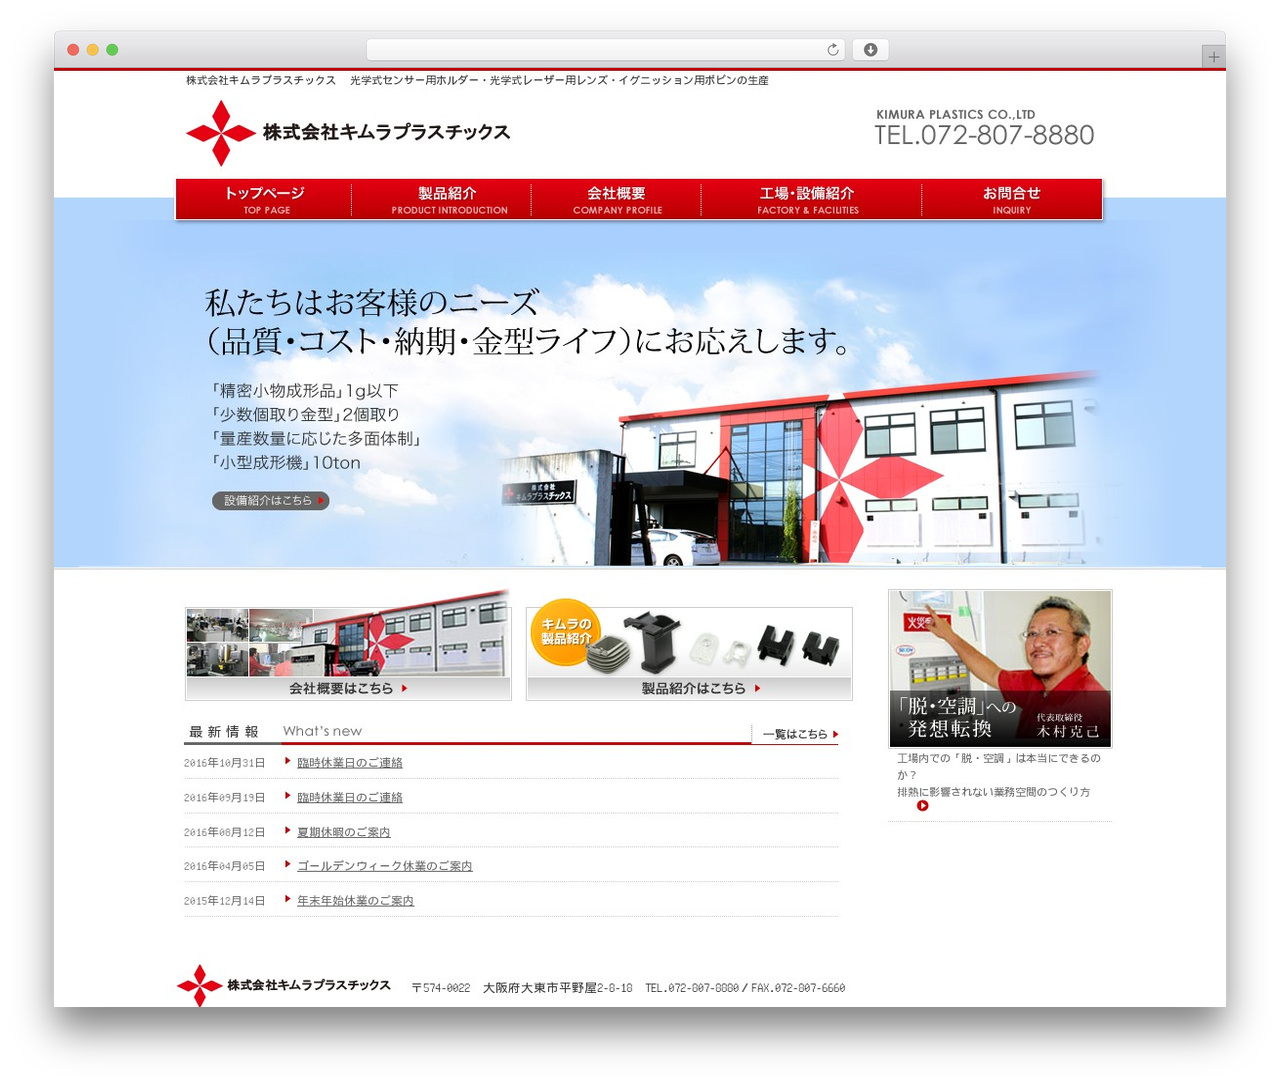1280x1084 pixels.
Task: Click the red macOS close button
Action: (x=73, y=50)
